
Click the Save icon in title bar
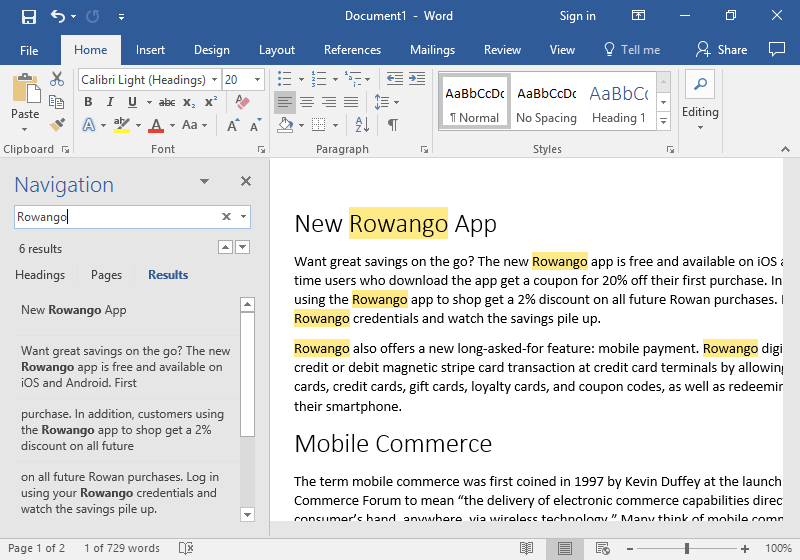click(28, 16)
